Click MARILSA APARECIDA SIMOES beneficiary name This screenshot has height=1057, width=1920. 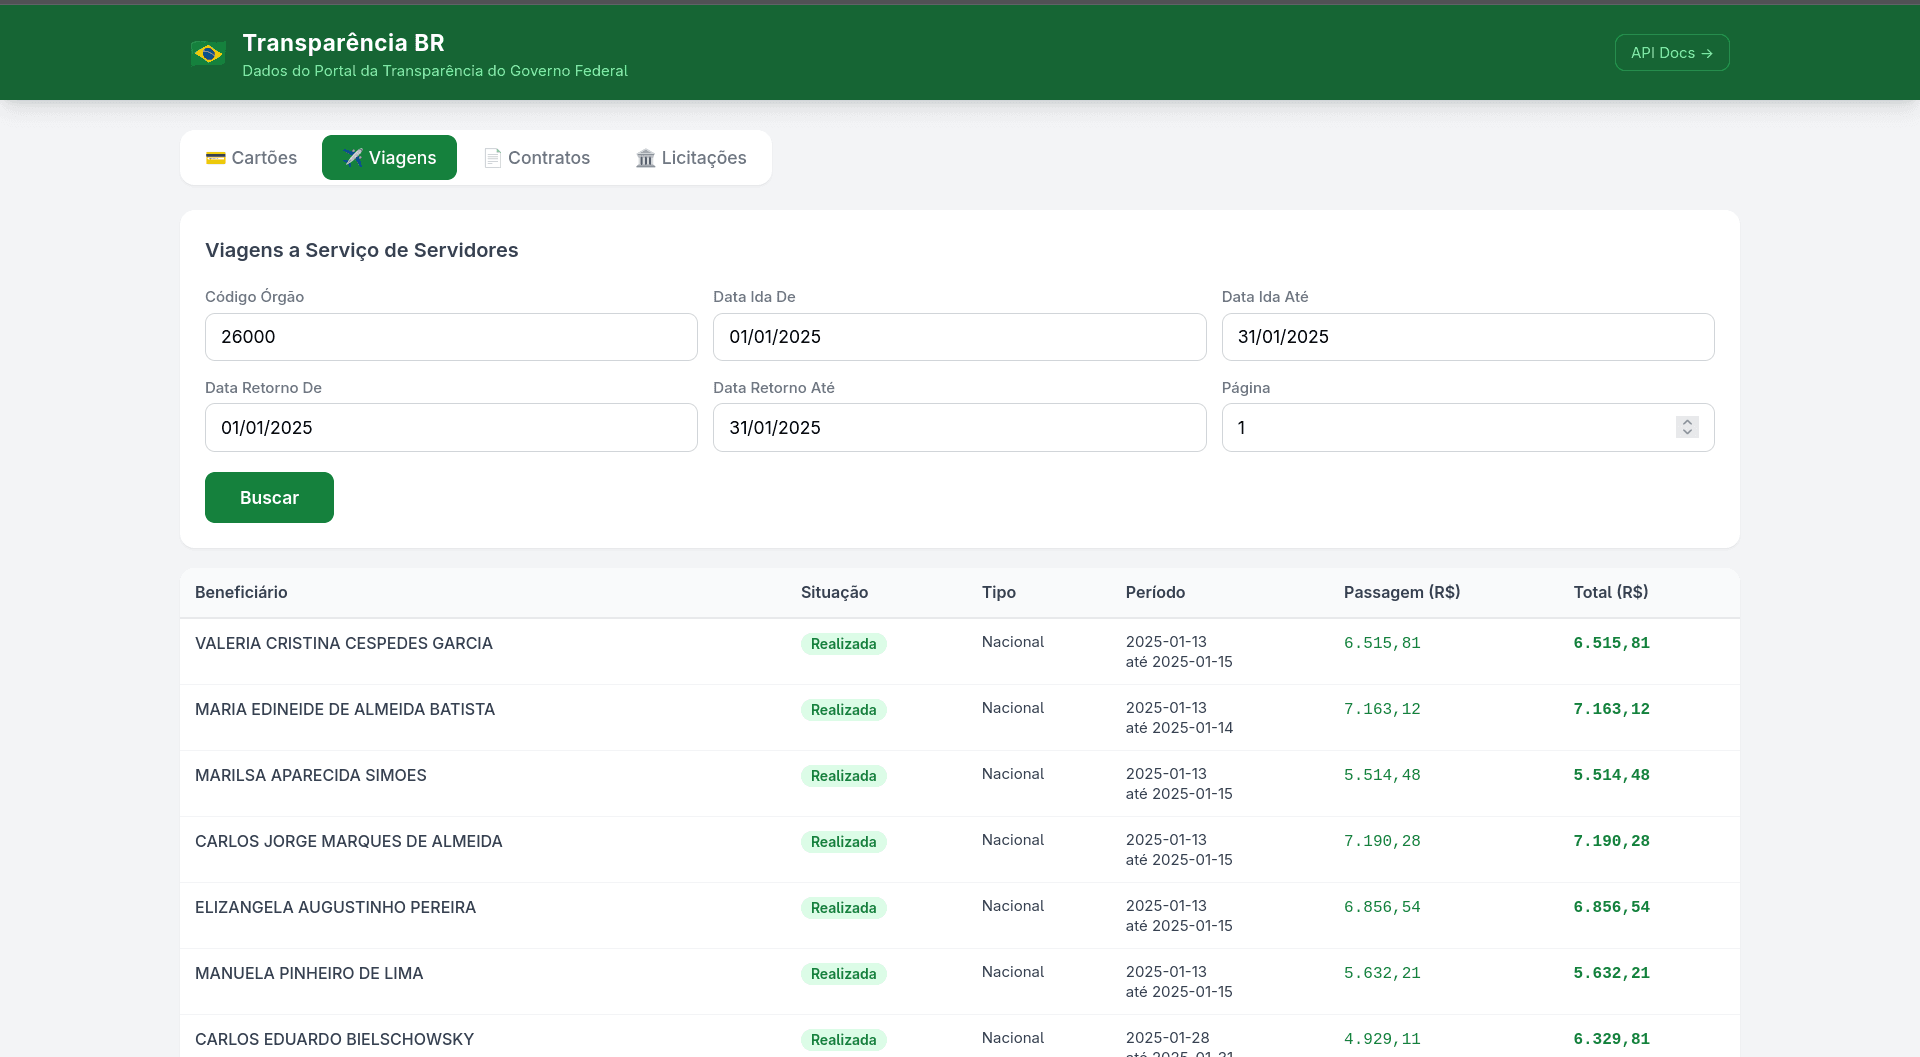click(311, 776)
